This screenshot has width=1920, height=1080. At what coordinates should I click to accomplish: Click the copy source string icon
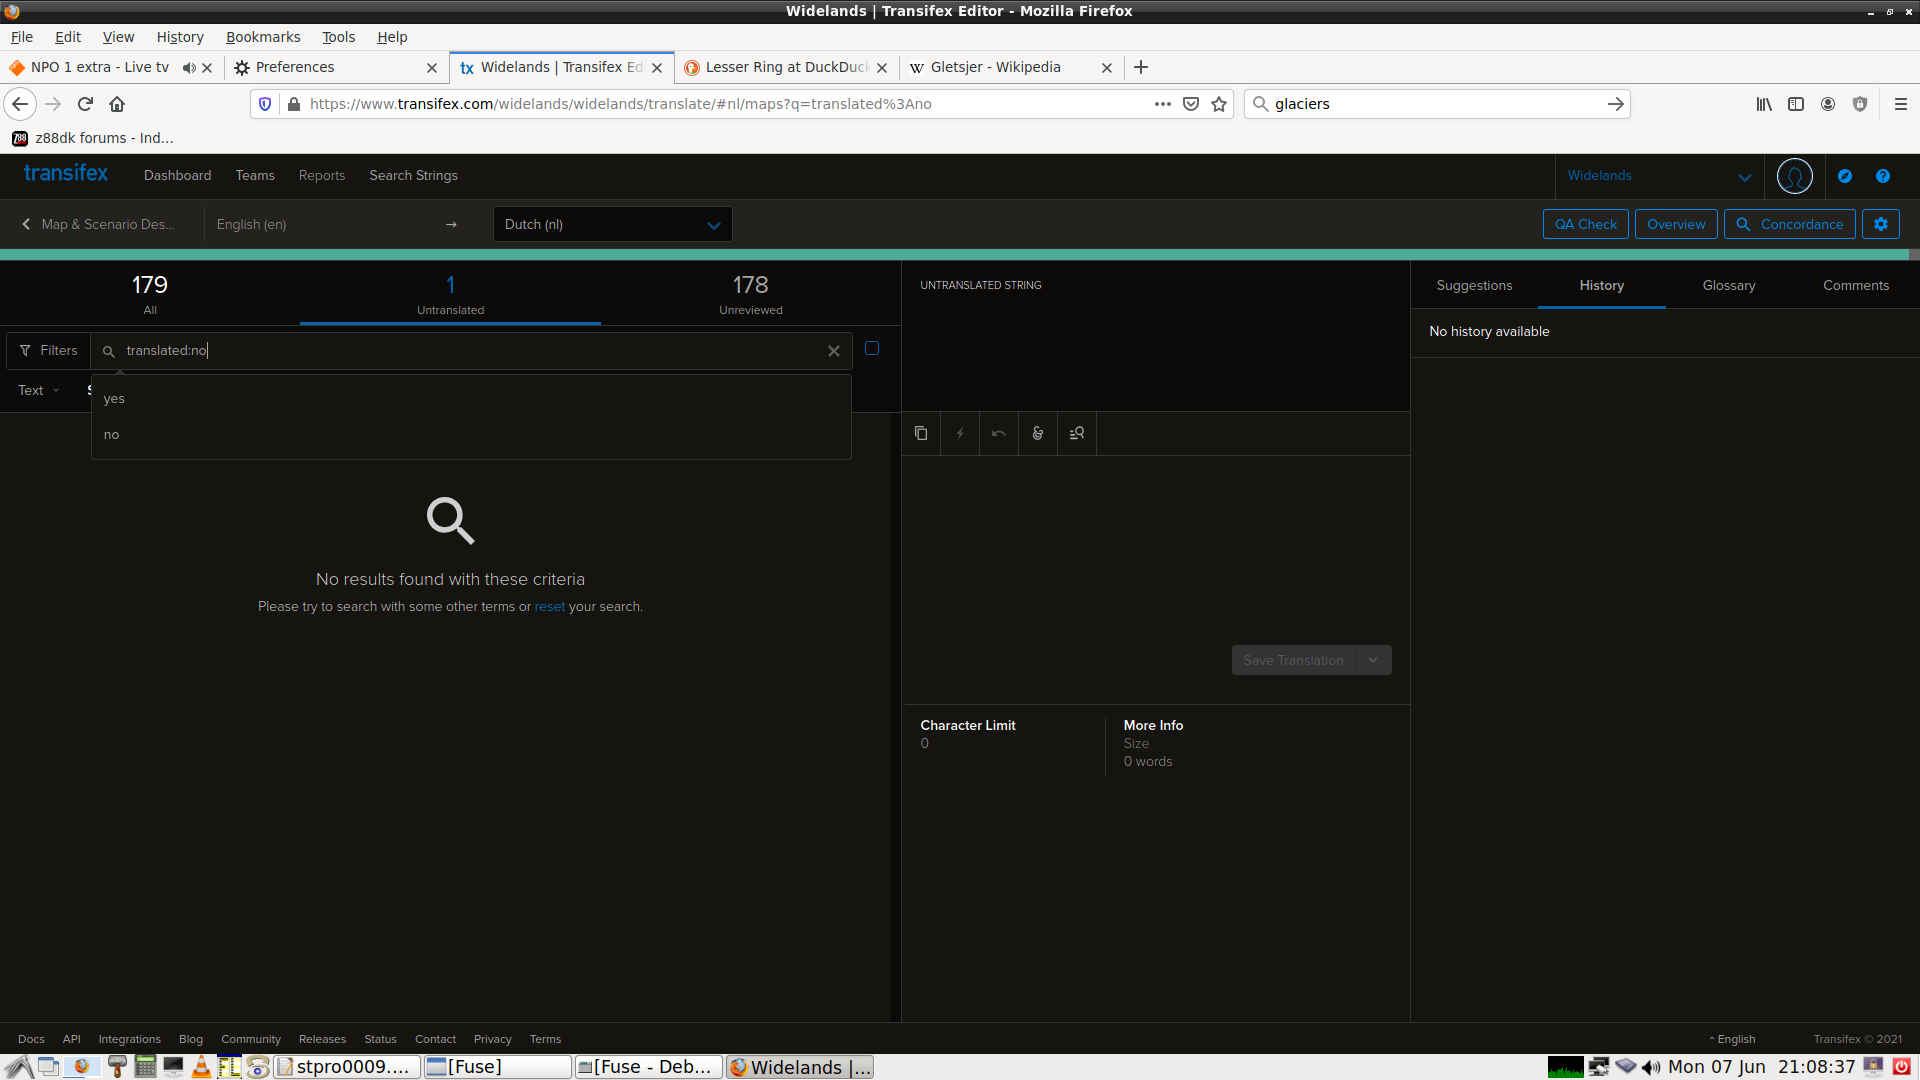921,434
